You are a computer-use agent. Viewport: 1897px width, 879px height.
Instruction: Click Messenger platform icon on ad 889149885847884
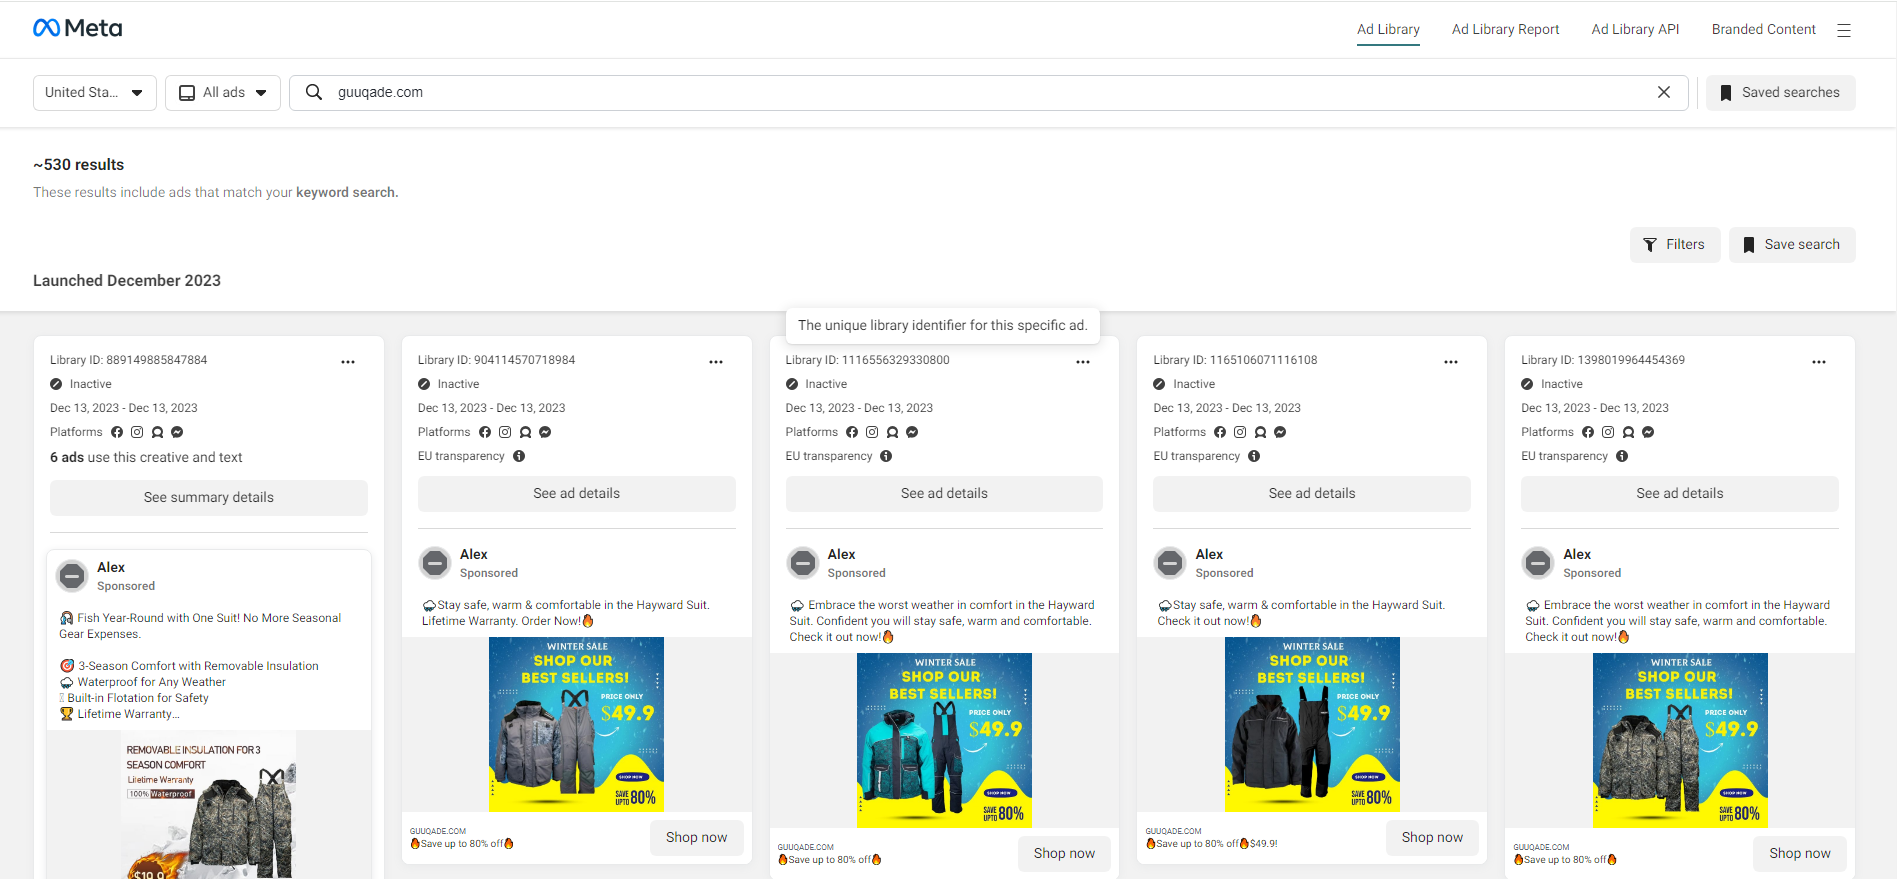[x=177, y=432]
